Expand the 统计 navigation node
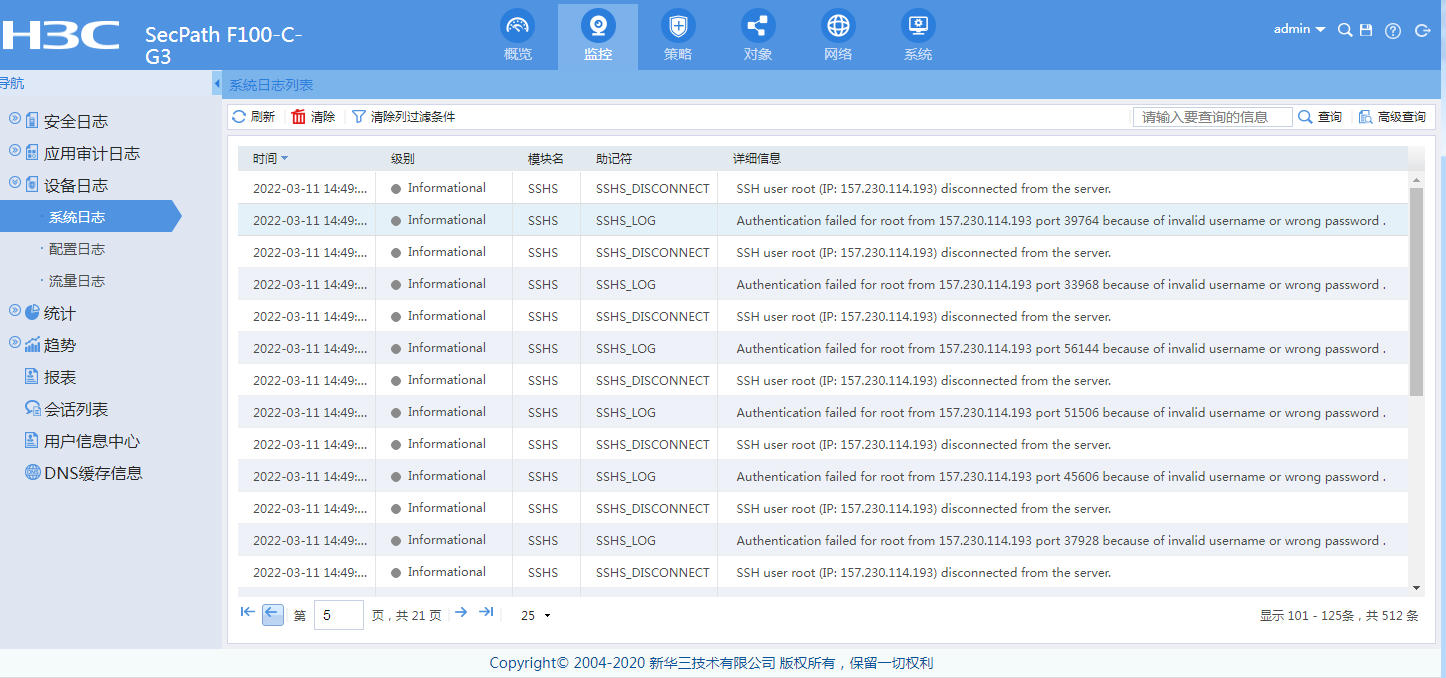This screenshot has width=1446, height=678. click(x=15, y=312)
